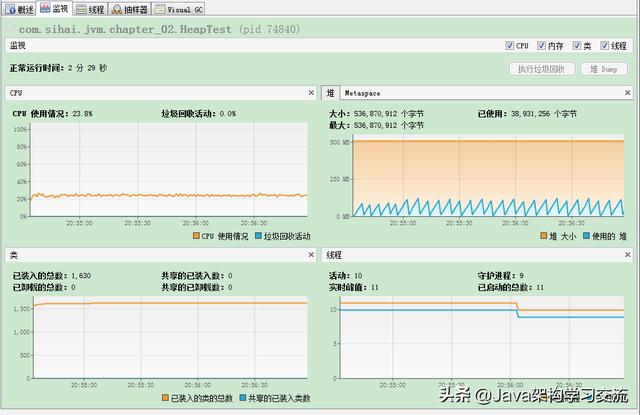
Task: Toggle the 内存 memory checkbox
Action: pos(541,46)
